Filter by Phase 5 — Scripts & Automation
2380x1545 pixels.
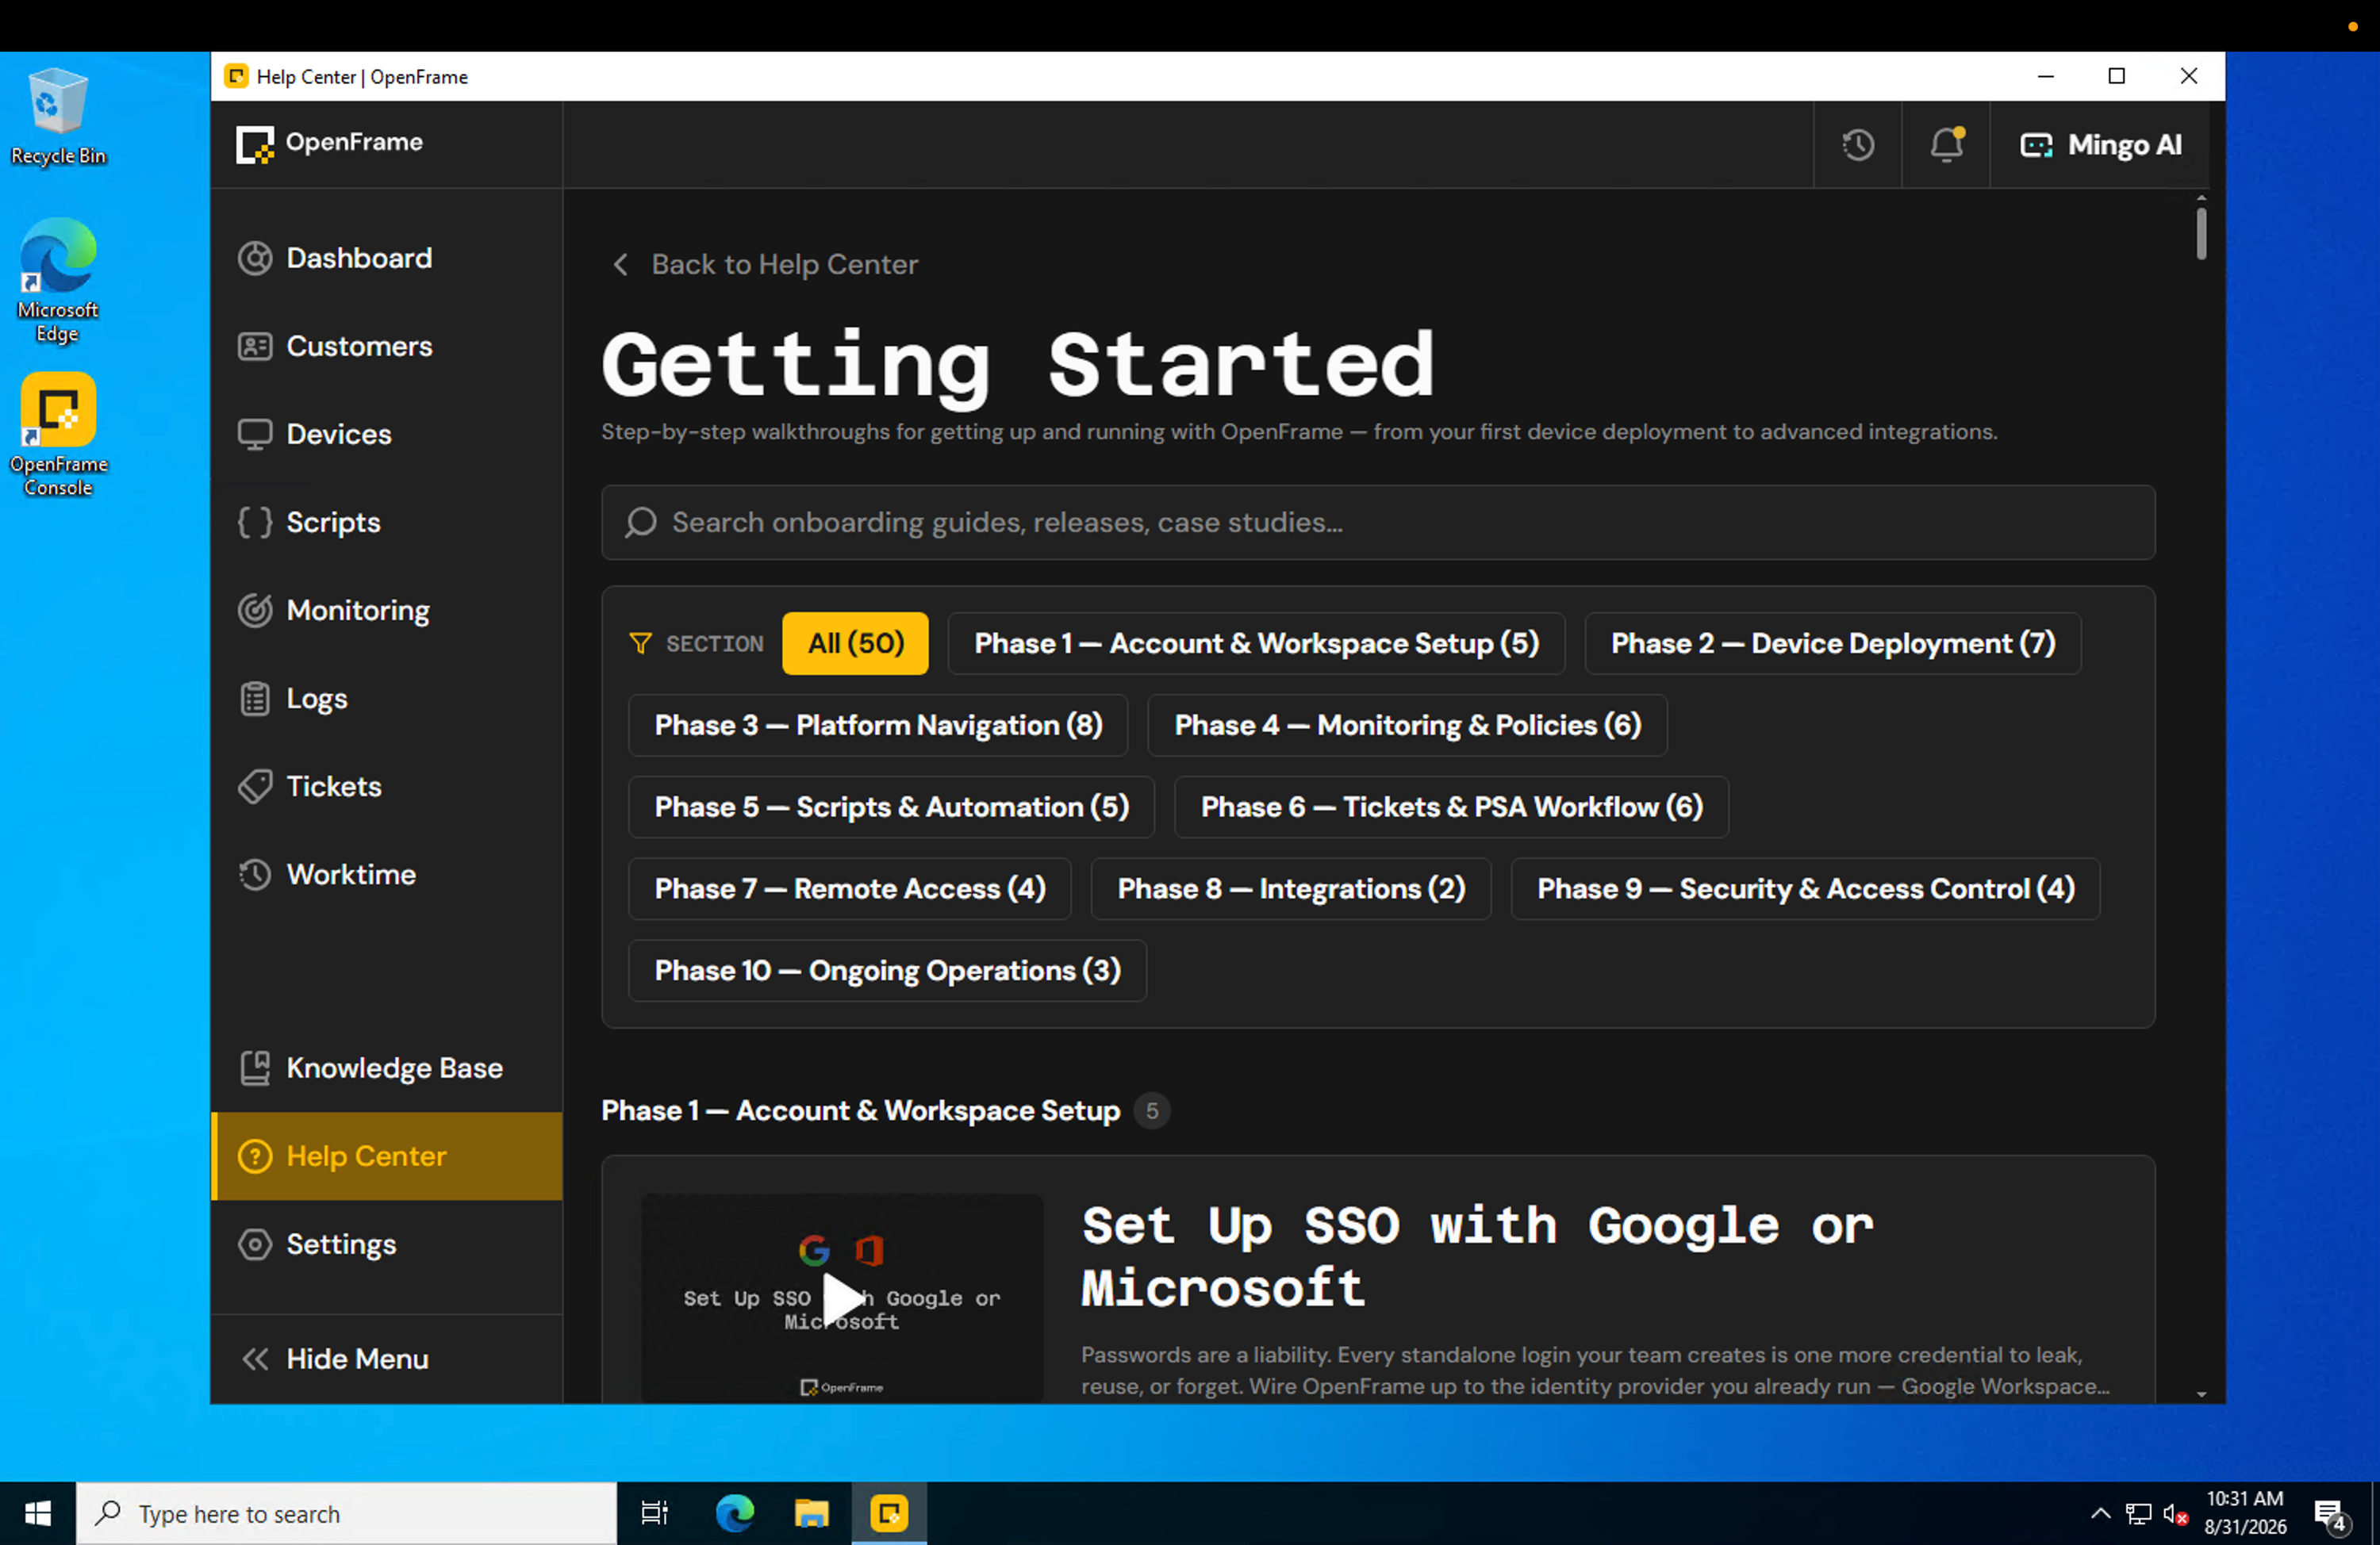pos(891,807)
